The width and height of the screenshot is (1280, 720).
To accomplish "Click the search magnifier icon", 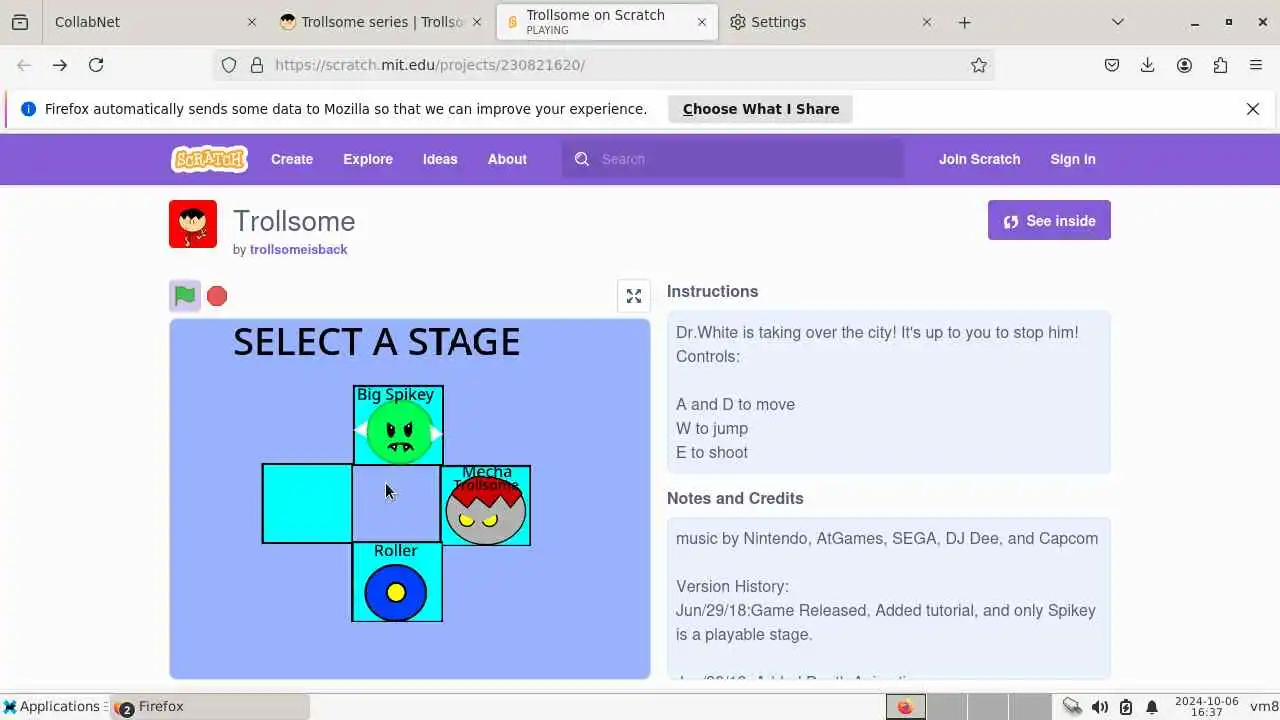I will point(582,159).
